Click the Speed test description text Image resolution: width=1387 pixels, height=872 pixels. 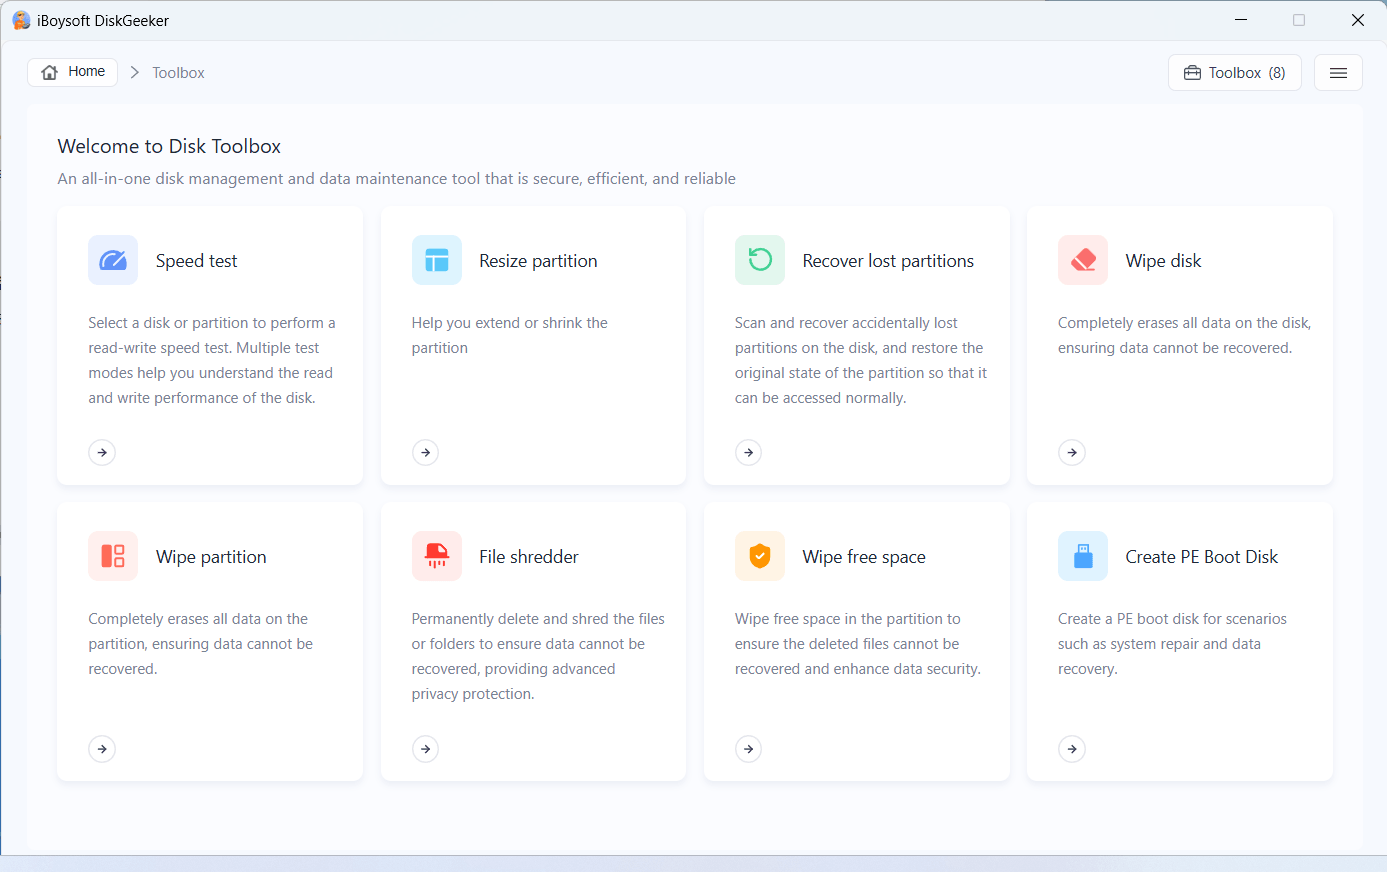click(212, 360)
